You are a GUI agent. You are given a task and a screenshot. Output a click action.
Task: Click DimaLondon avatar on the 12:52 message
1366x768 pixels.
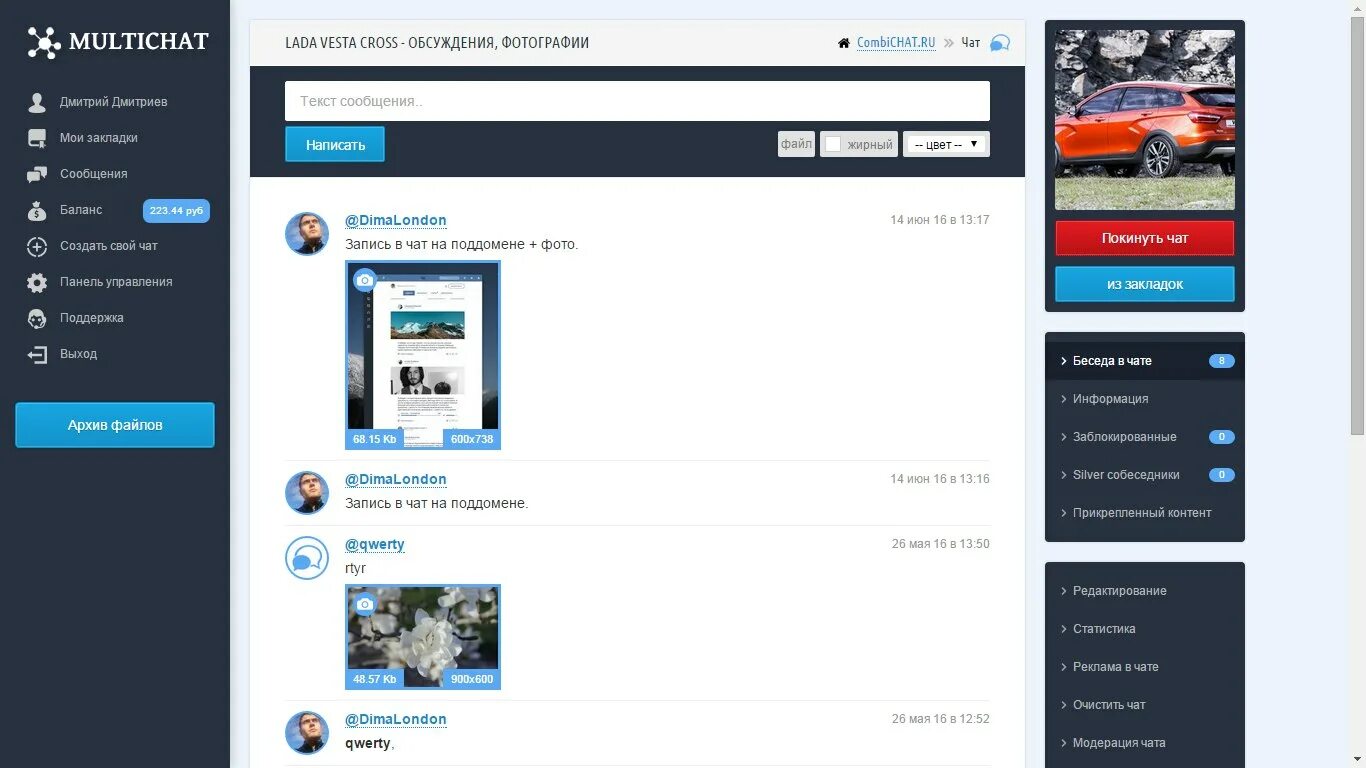click(307, 732)
